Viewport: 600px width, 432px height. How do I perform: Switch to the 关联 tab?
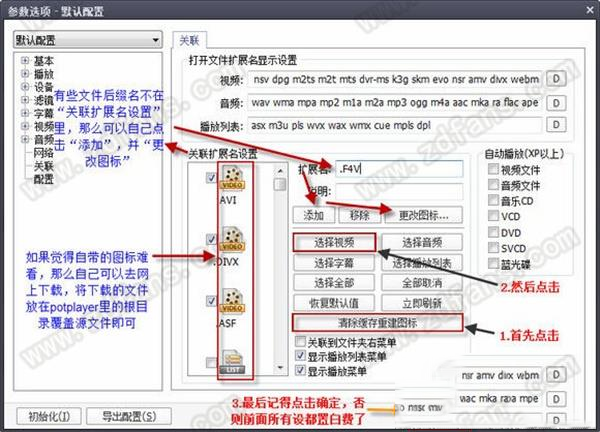click(x=189, y=41)
